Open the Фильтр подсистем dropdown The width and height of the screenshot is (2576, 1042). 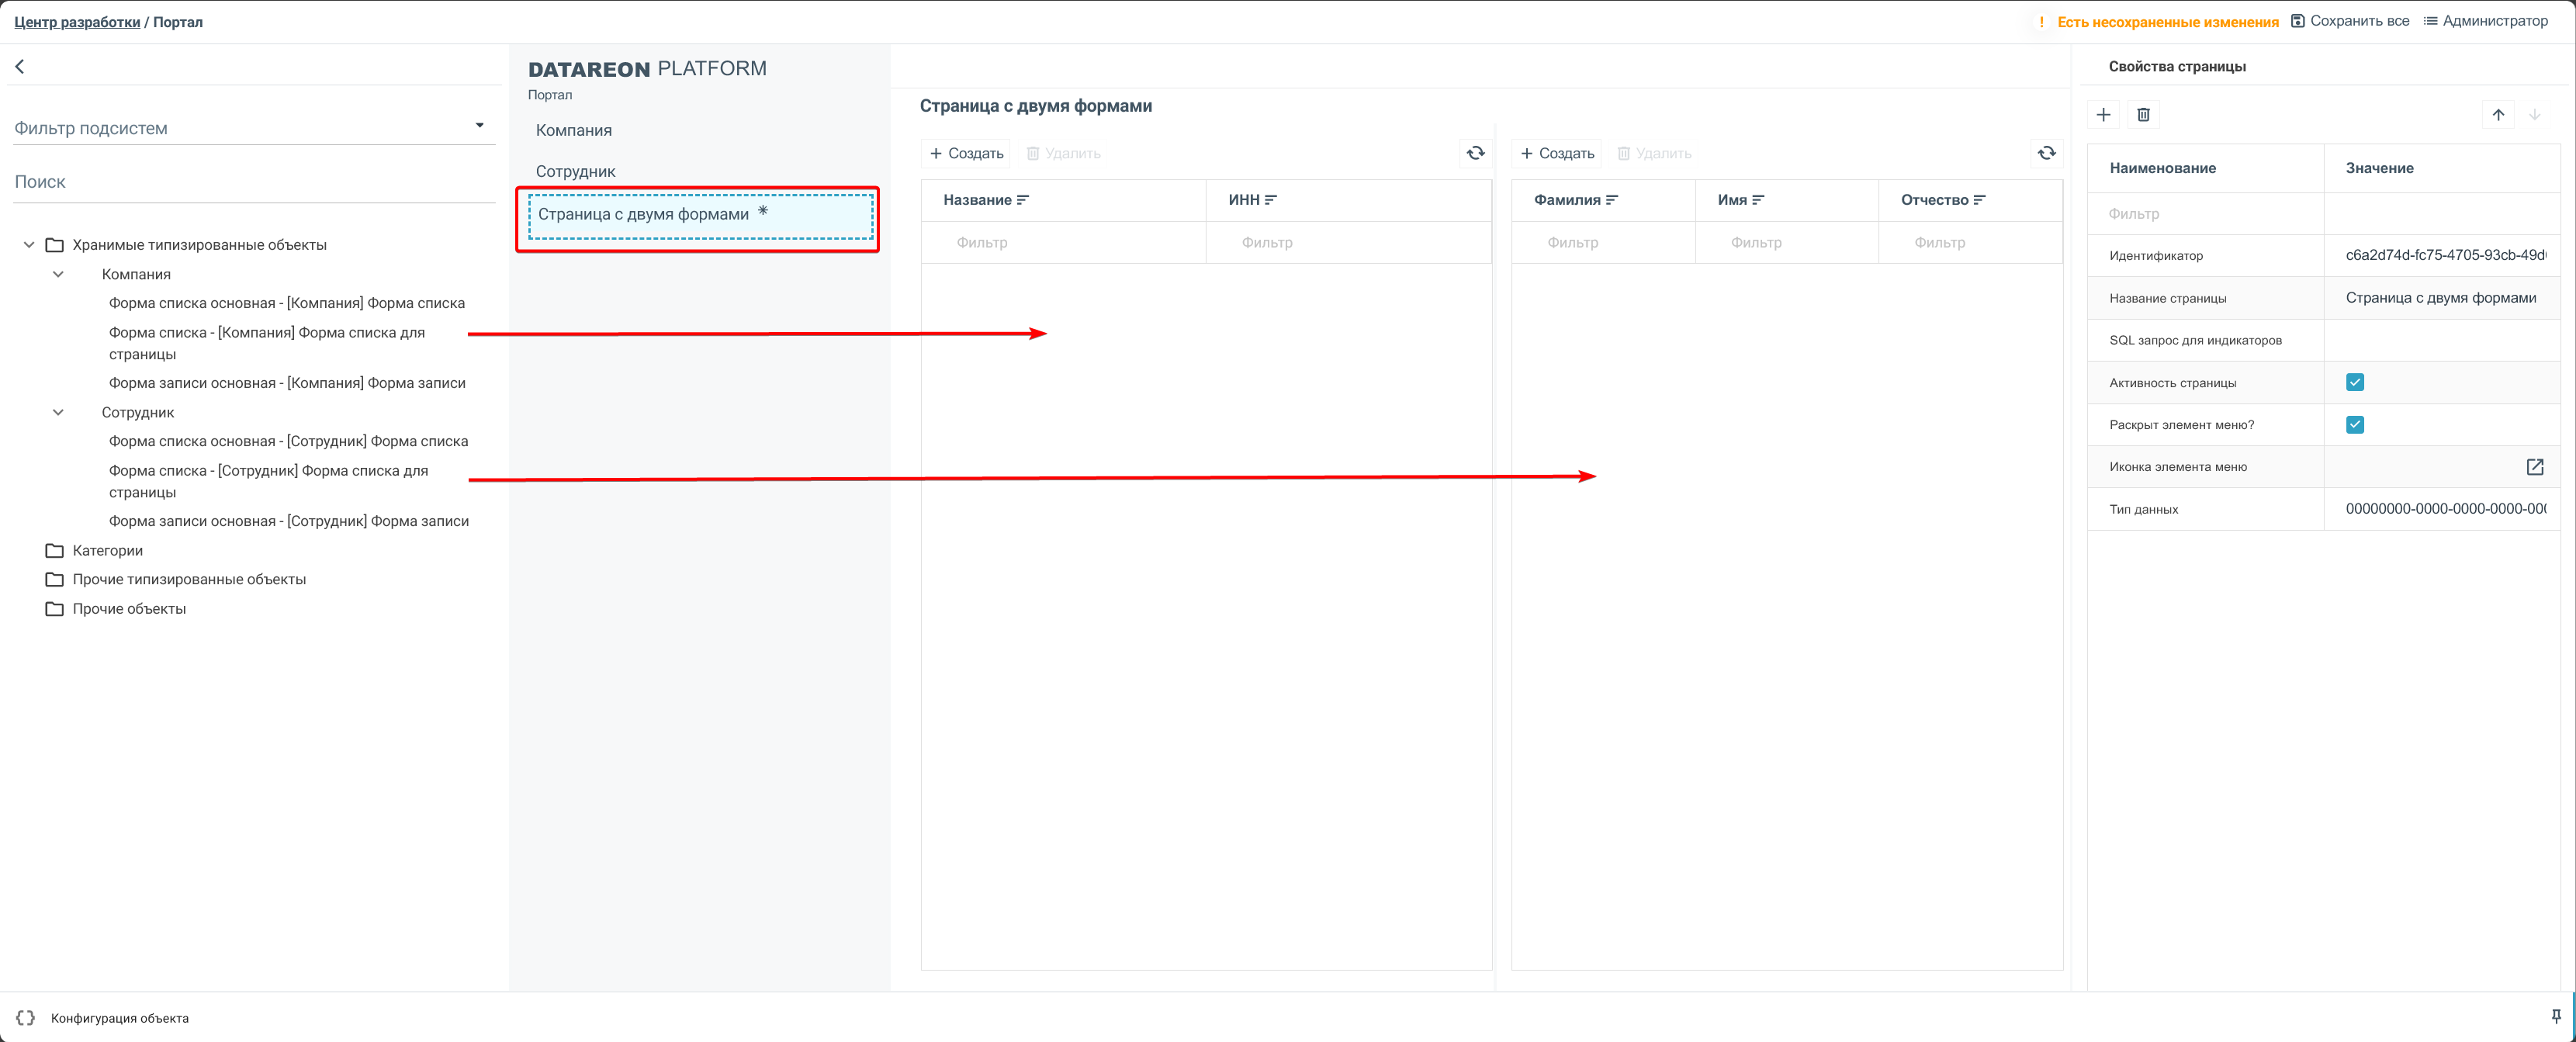[x=479, y=126]
